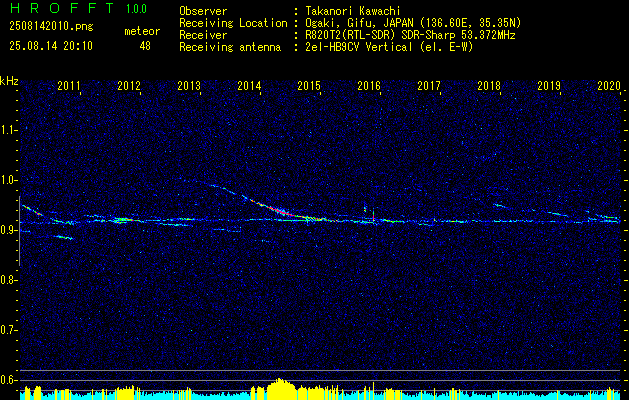The image size is (629, 400).
Task: Click the 0.6 kHz frequency label
Action: 8,380
